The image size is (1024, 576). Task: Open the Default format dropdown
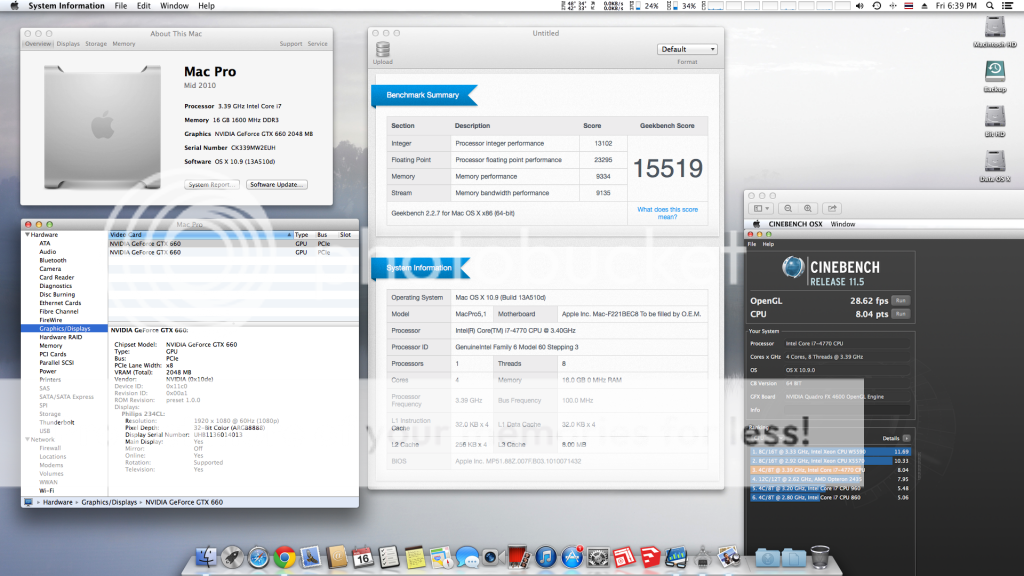tap(687, 49)
